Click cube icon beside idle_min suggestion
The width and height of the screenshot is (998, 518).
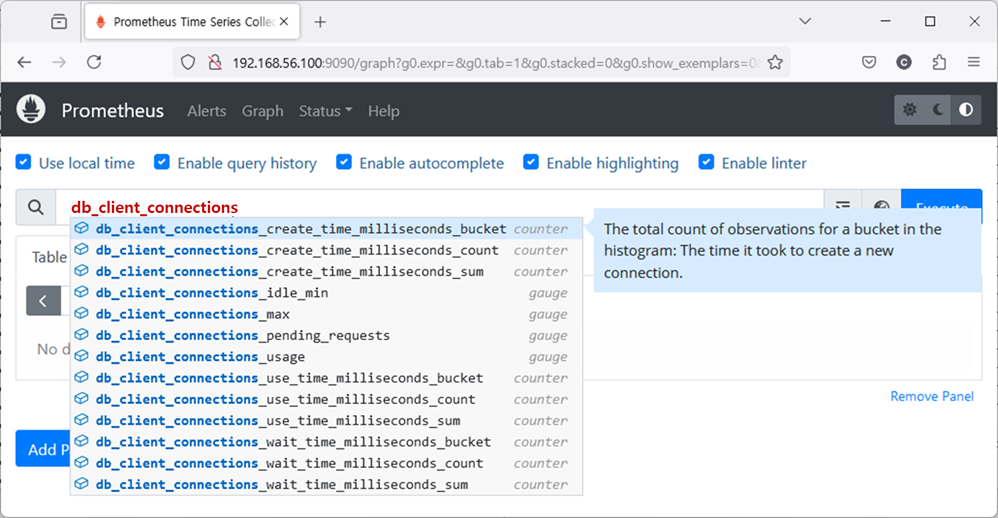click(81, 292)
